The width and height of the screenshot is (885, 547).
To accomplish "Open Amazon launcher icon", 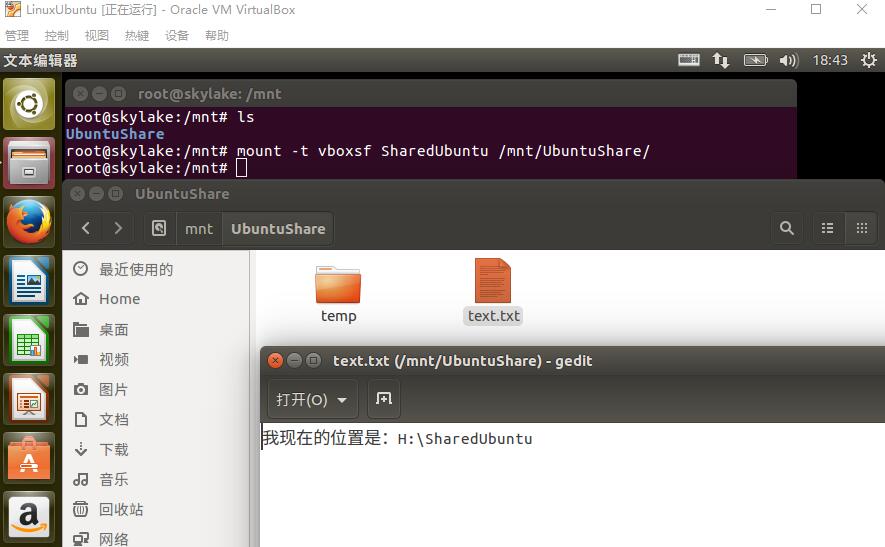I will [29, 517].
